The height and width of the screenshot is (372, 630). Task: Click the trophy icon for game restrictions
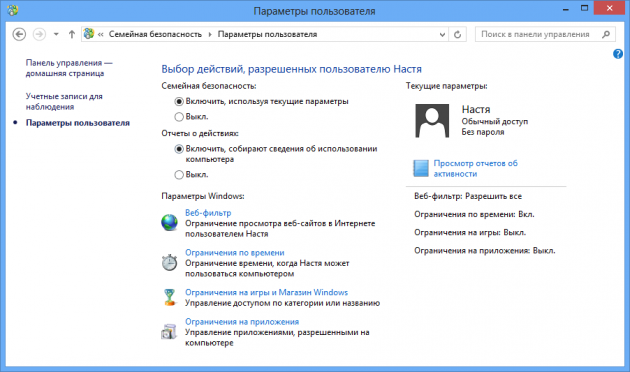point(170,298)
